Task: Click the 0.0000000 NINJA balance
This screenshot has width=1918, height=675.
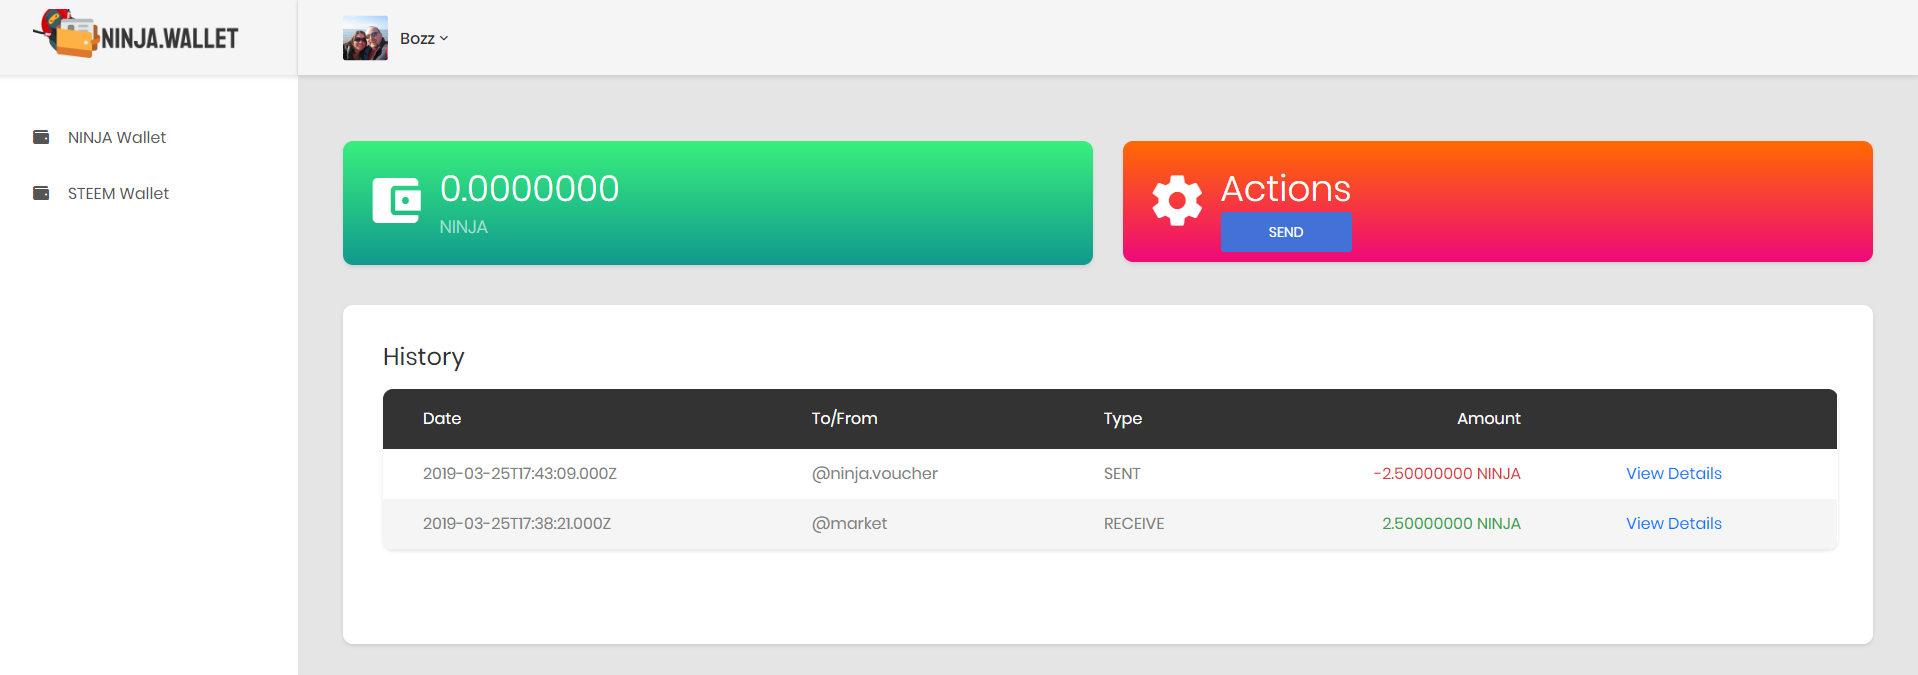Action: click(x=530, y=188)
